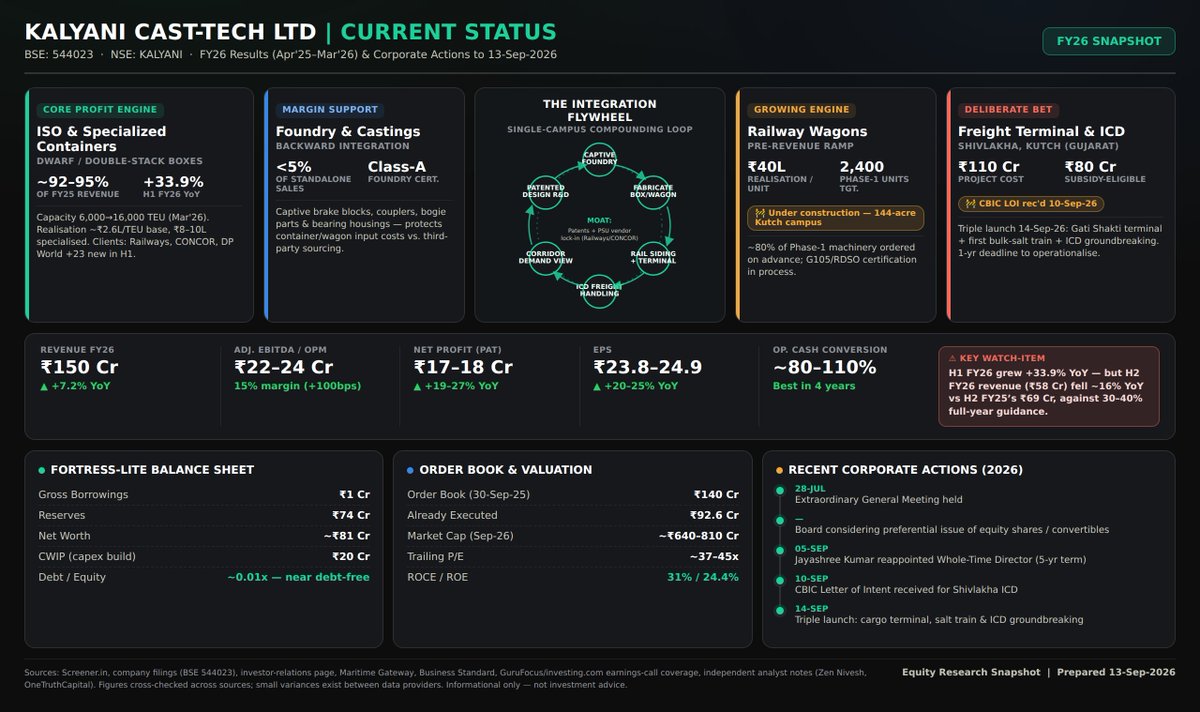
Task: Click the ₹23.8–24.9 EPS value
Action: pyautogui.click(x=647, y=367)
